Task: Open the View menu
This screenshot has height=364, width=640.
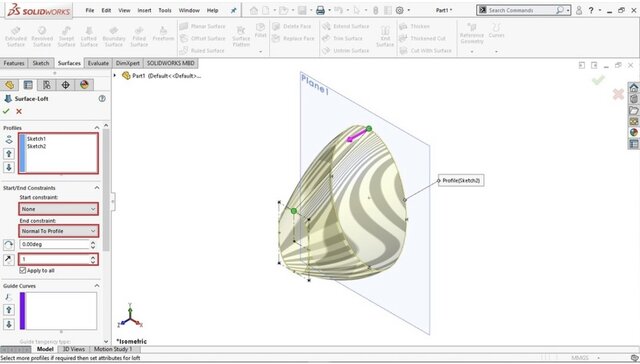Action: tap(124, 10)
